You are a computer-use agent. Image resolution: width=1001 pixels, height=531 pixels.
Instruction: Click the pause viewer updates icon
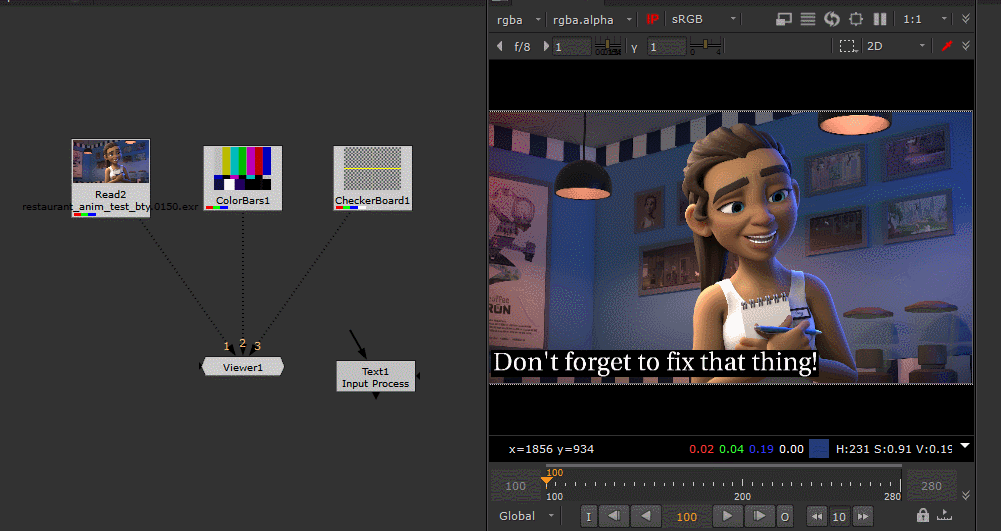(x=880, y=19)
